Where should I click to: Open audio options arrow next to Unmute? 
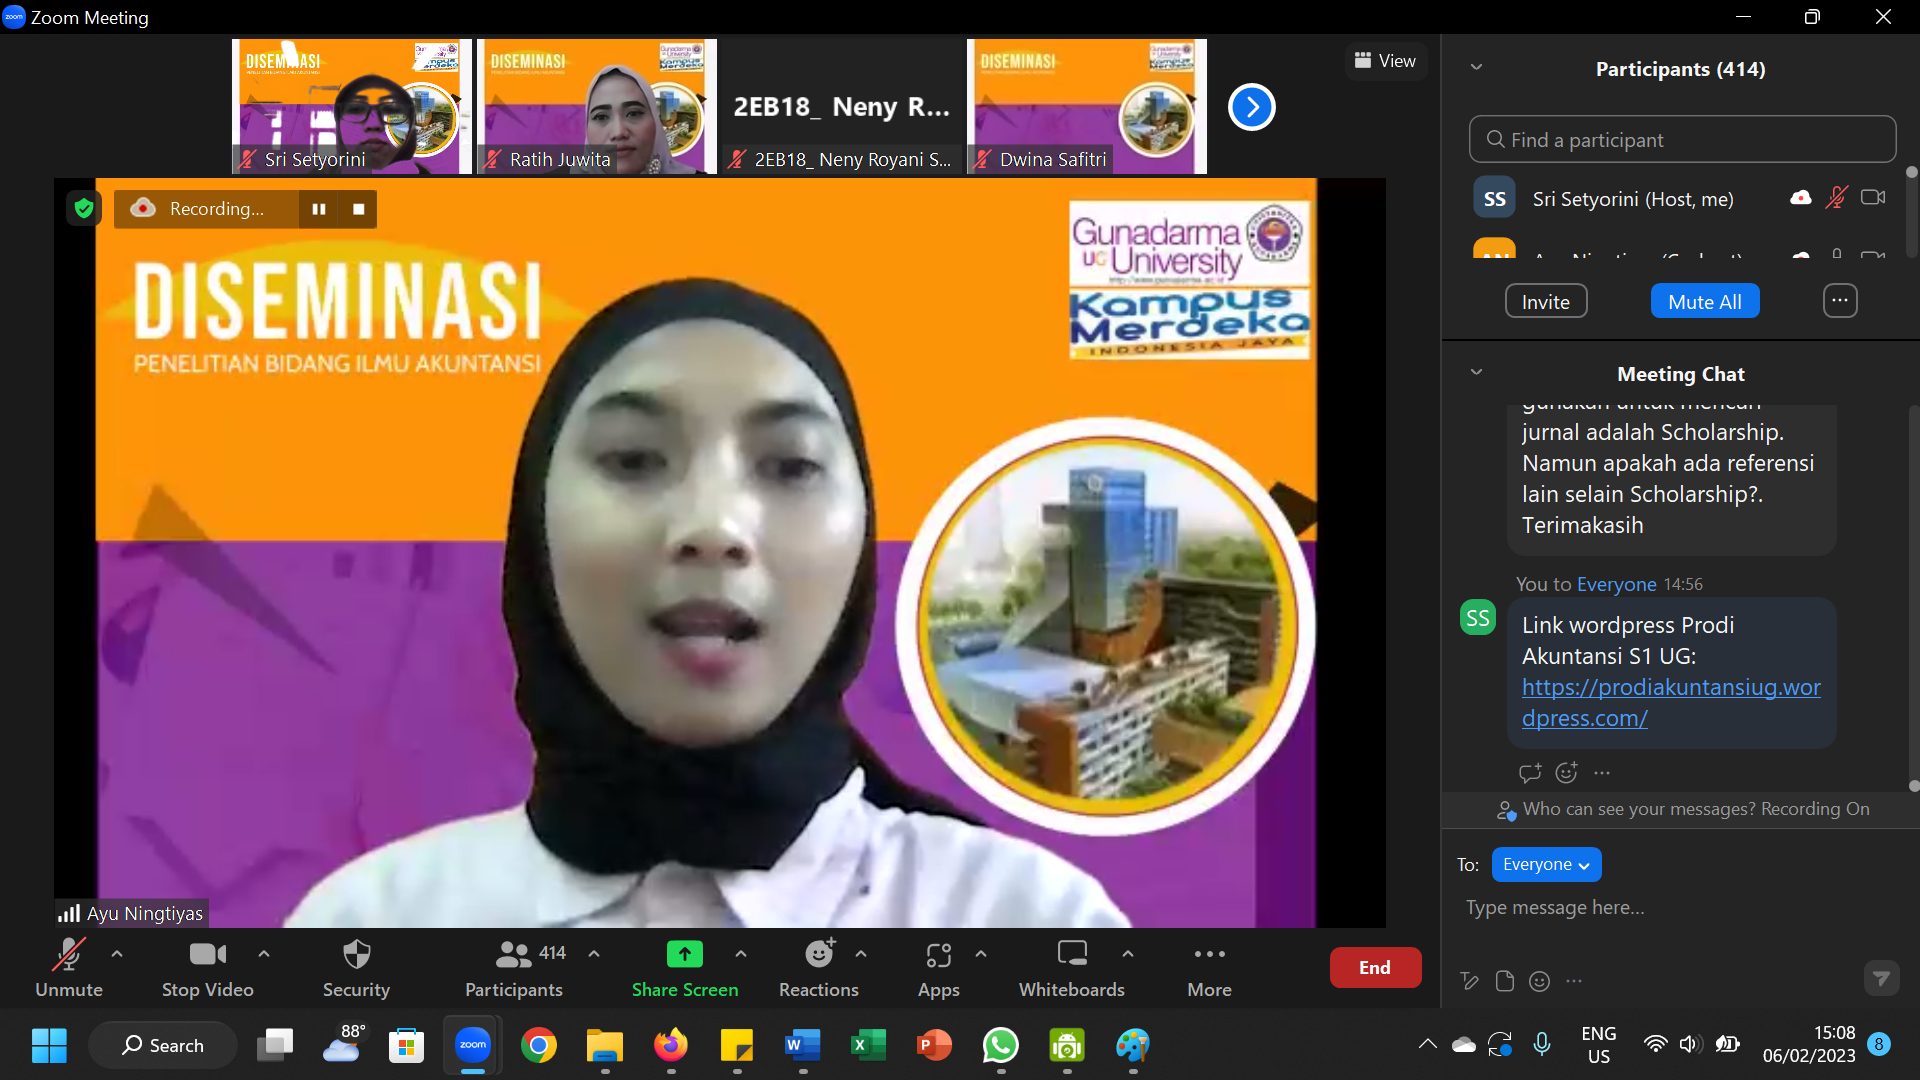pos(117,954)
